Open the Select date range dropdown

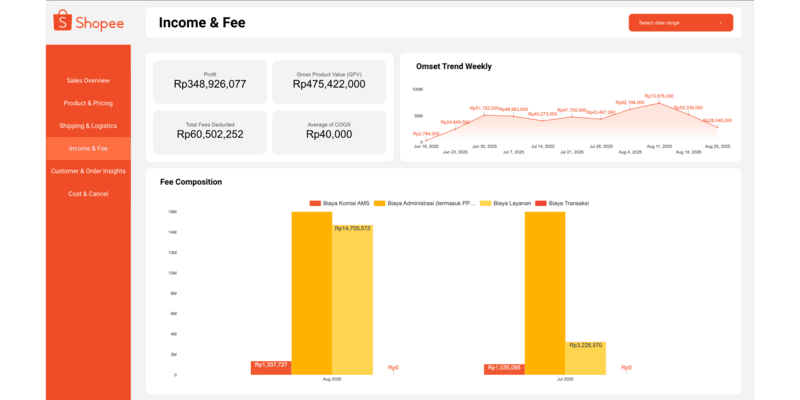(x=680, y=22)
